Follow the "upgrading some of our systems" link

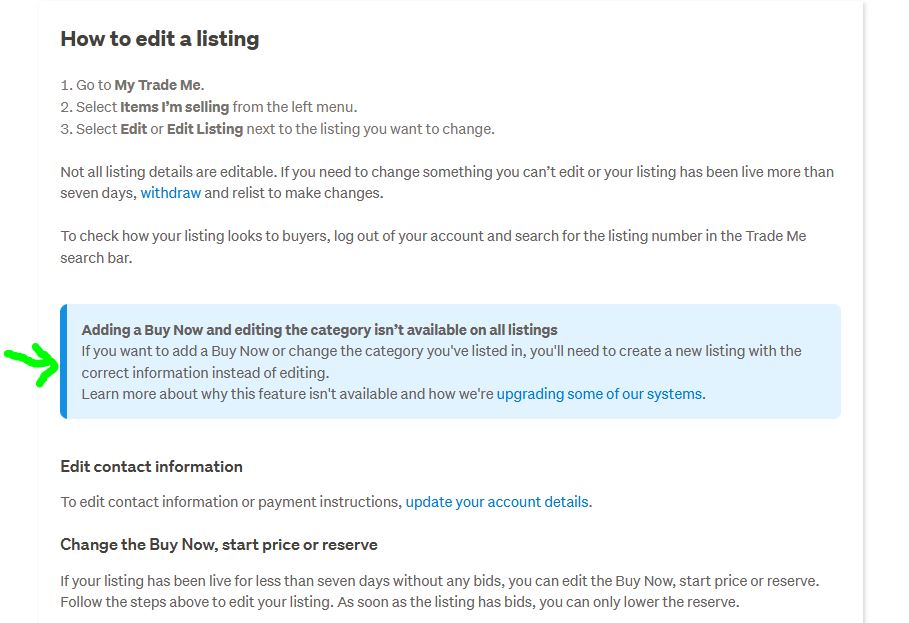point(599,394)
